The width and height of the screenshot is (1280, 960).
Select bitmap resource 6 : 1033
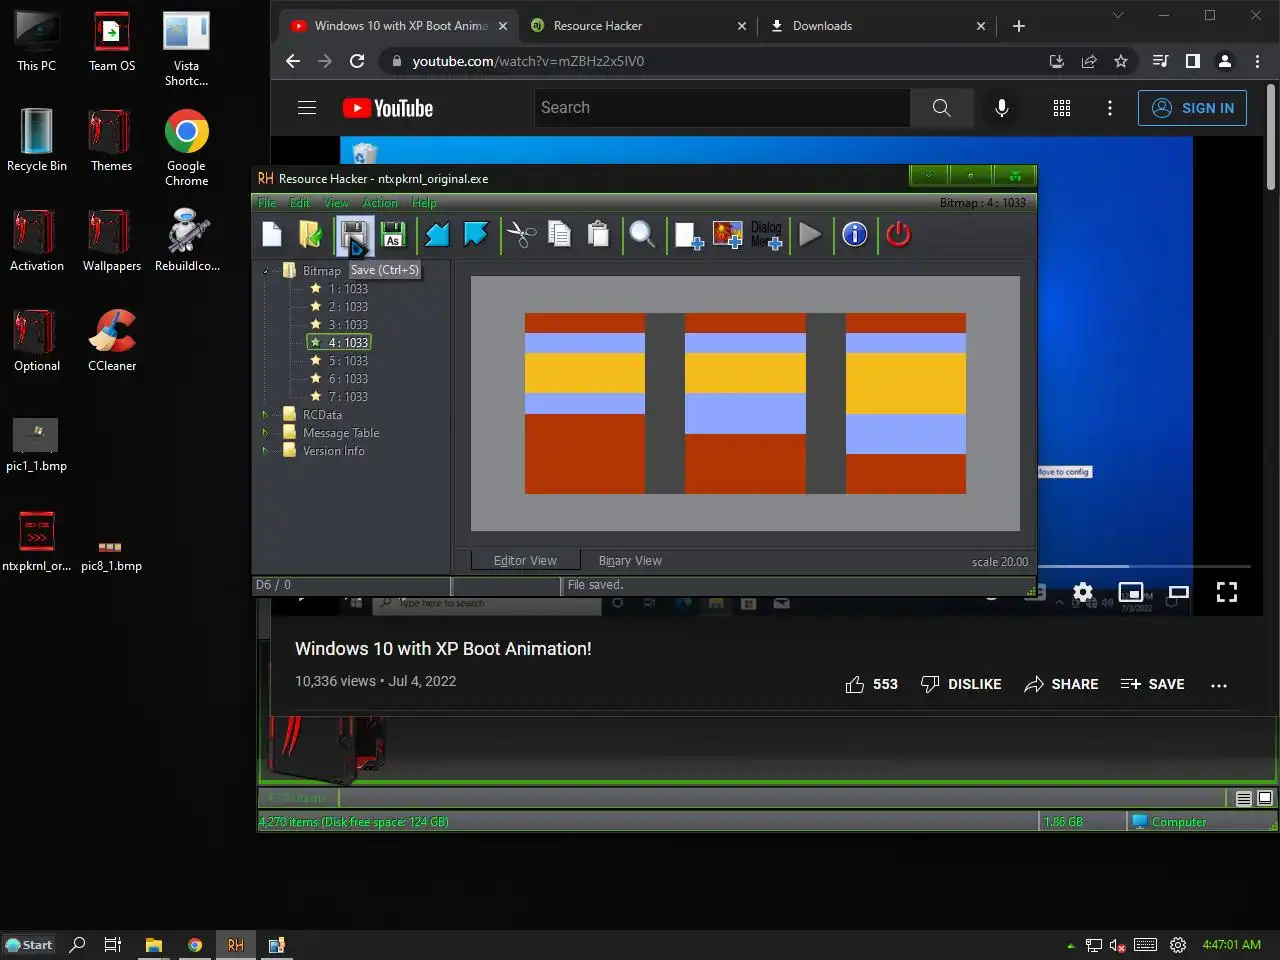[x=348, y=379]
